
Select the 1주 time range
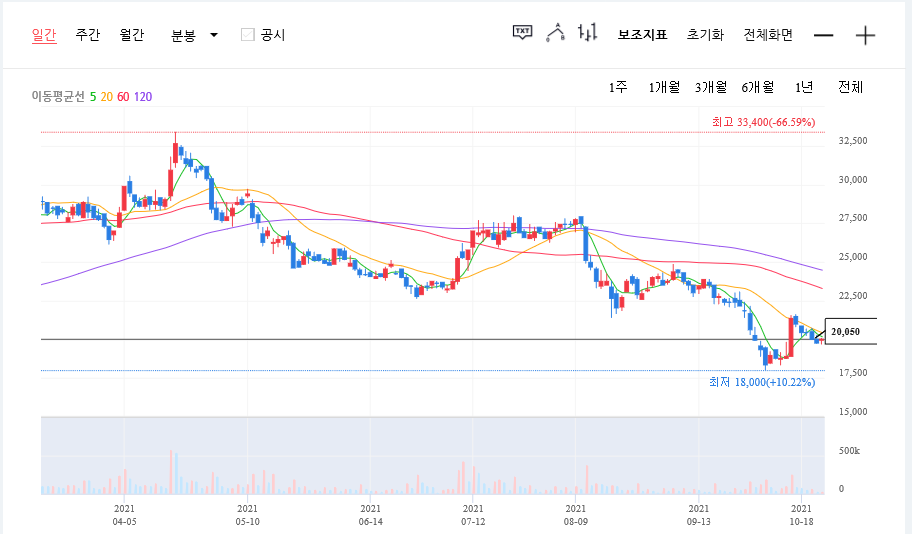618,87
